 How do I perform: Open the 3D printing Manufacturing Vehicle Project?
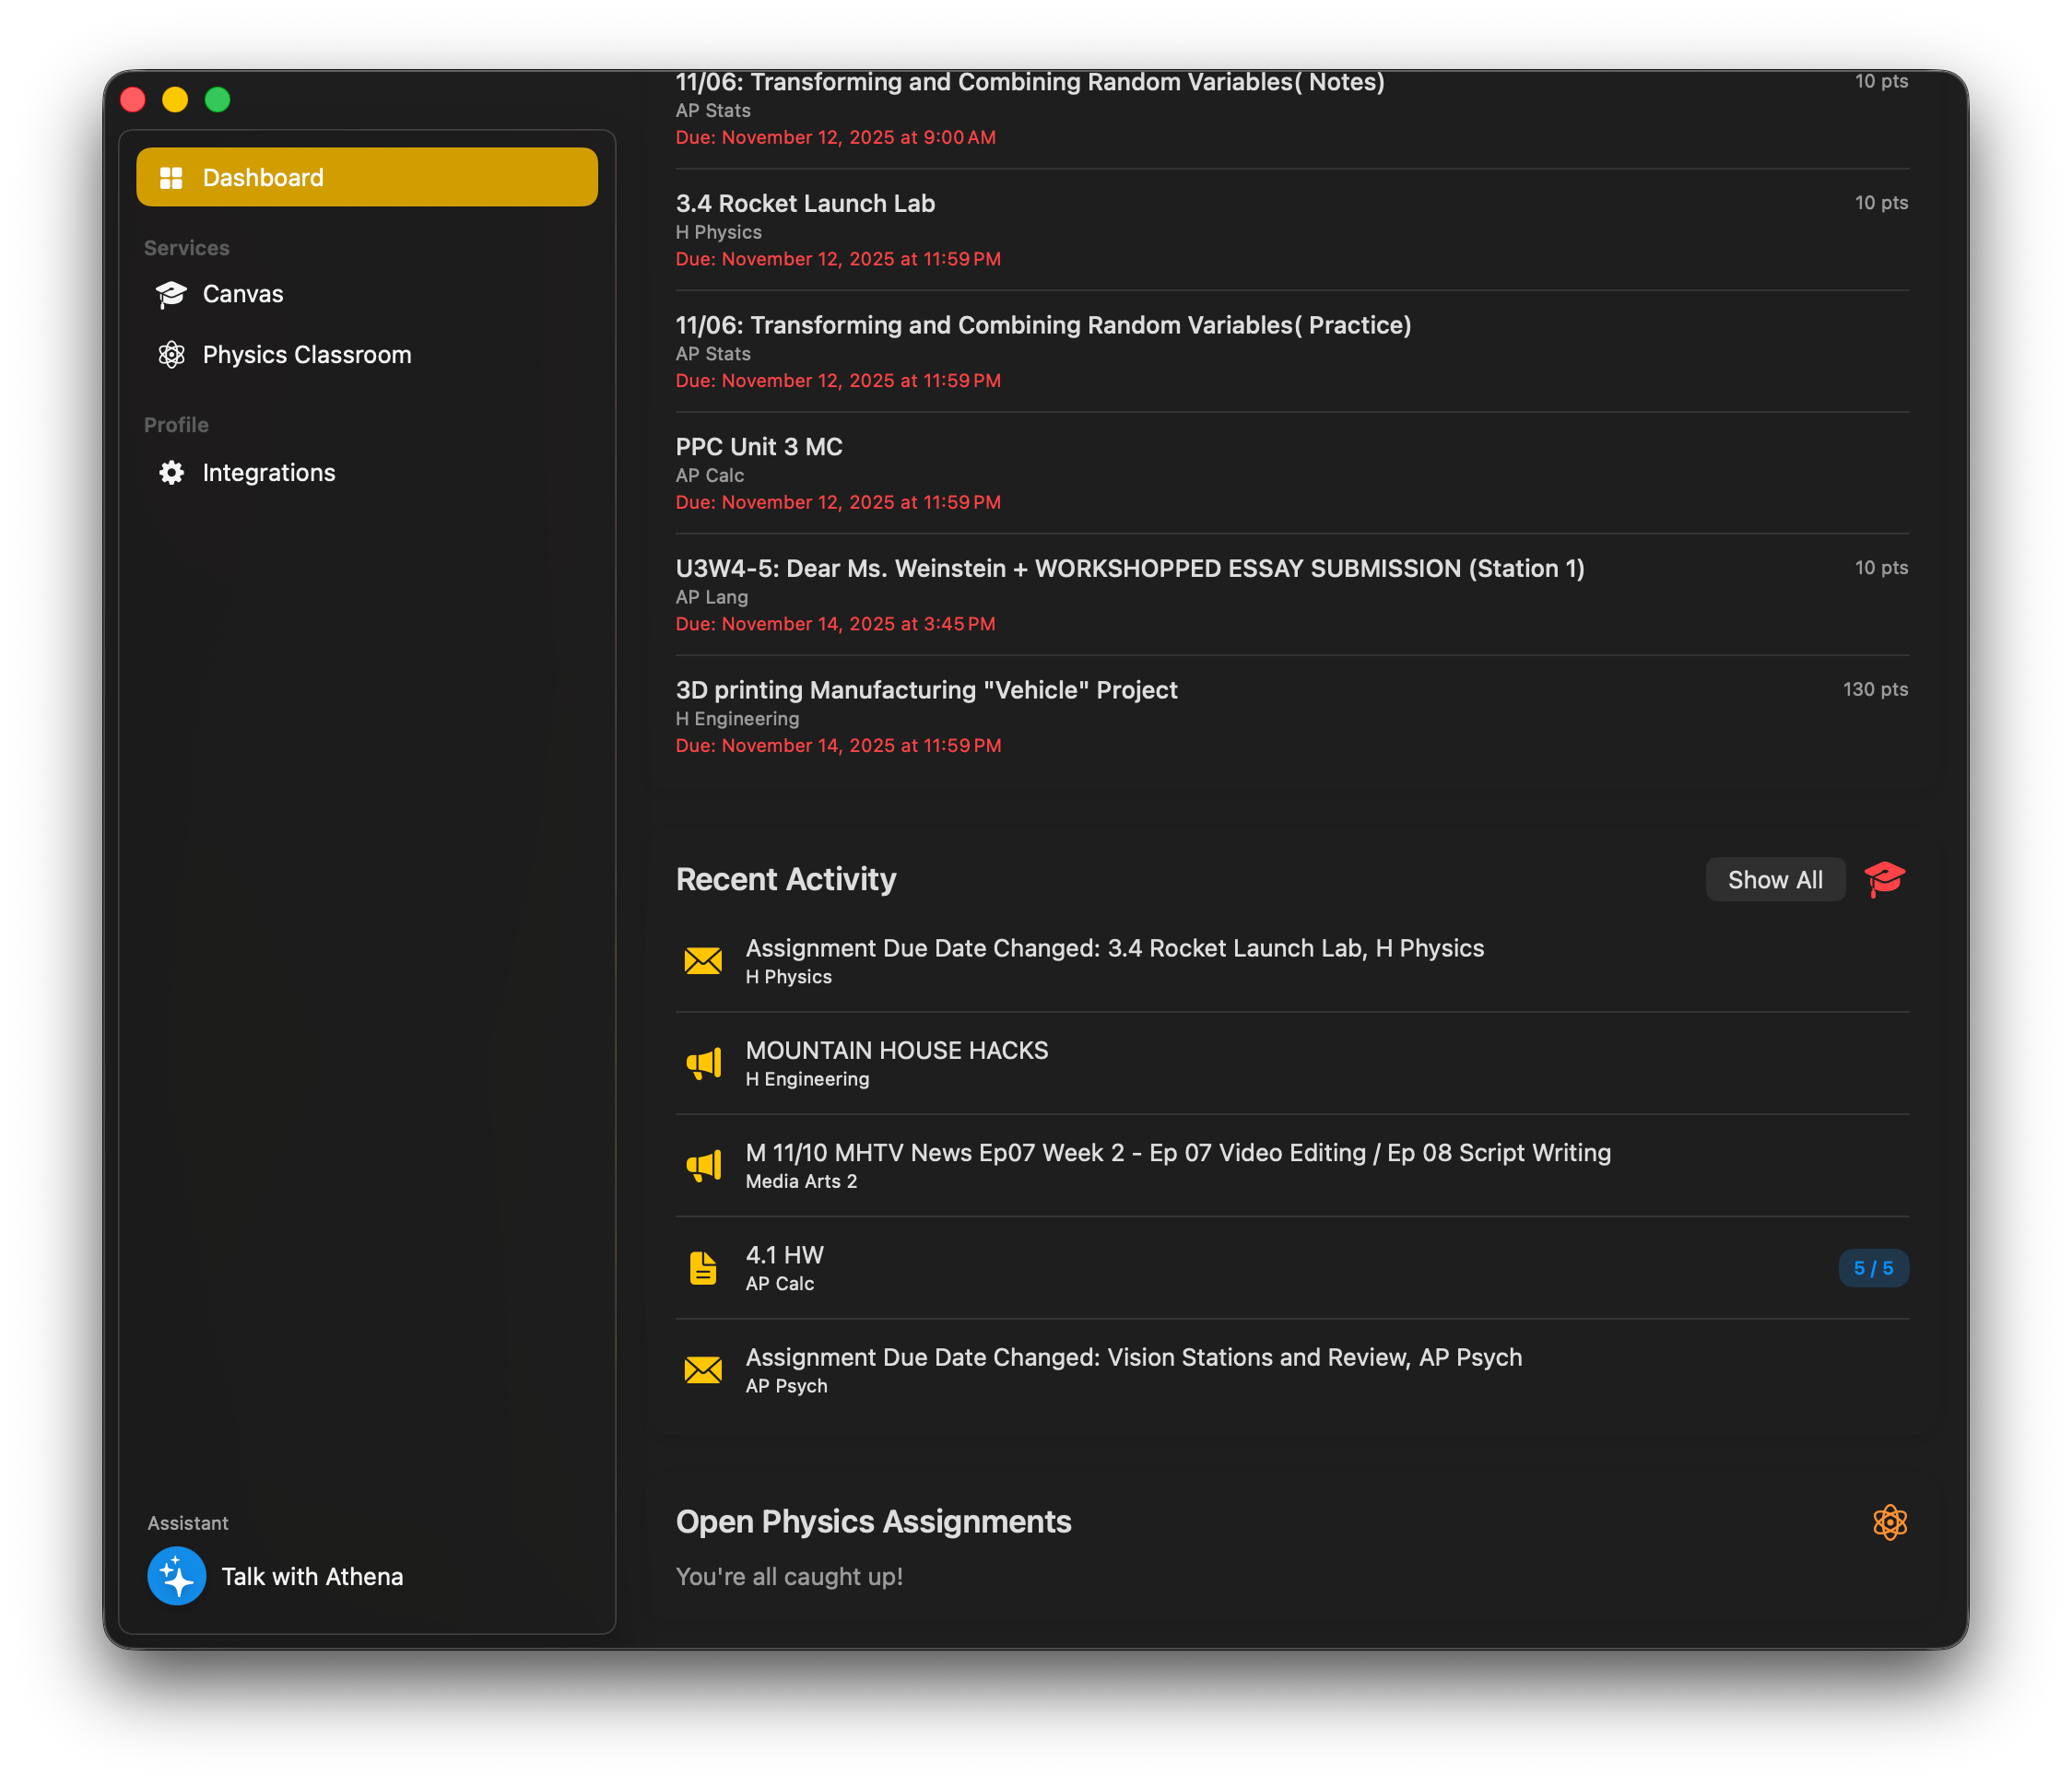click(926, 690)
